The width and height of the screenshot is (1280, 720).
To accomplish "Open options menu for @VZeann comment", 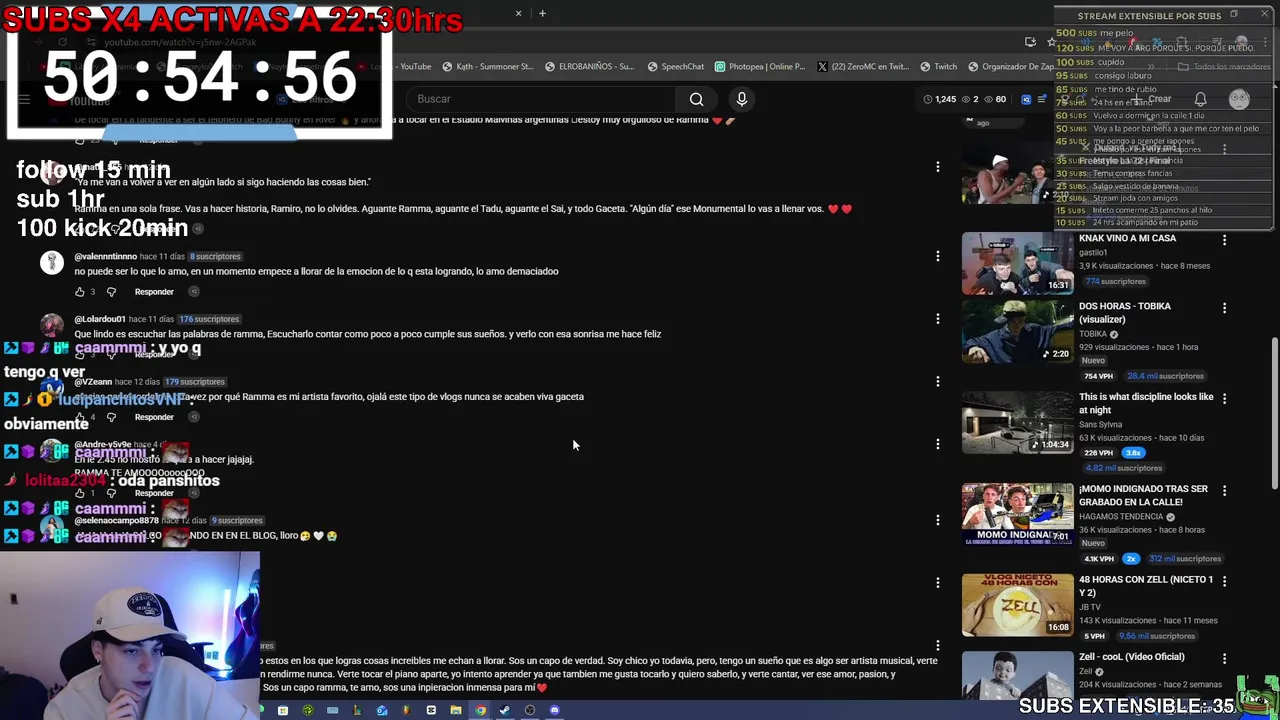I will point(938,381).
